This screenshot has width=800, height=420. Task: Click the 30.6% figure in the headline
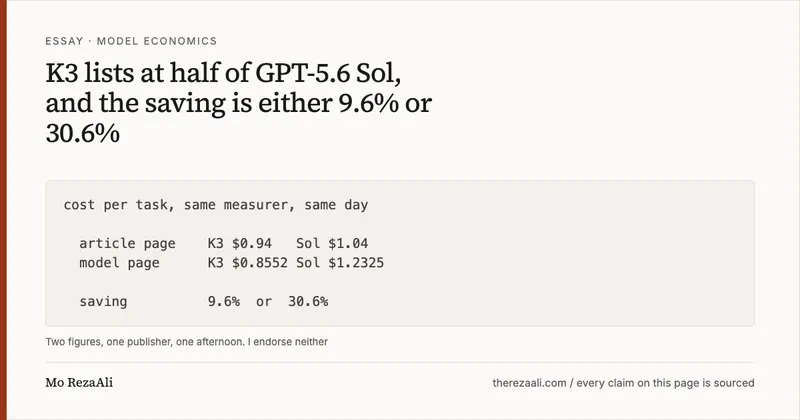pyautogui.click(x=83, y=133)
